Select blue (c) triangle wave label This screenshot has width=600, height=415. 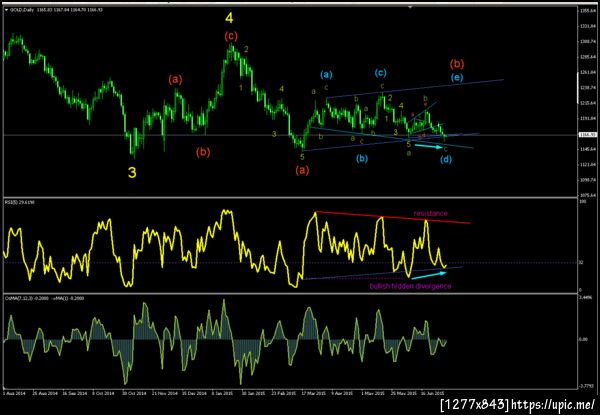click(380, 72)
